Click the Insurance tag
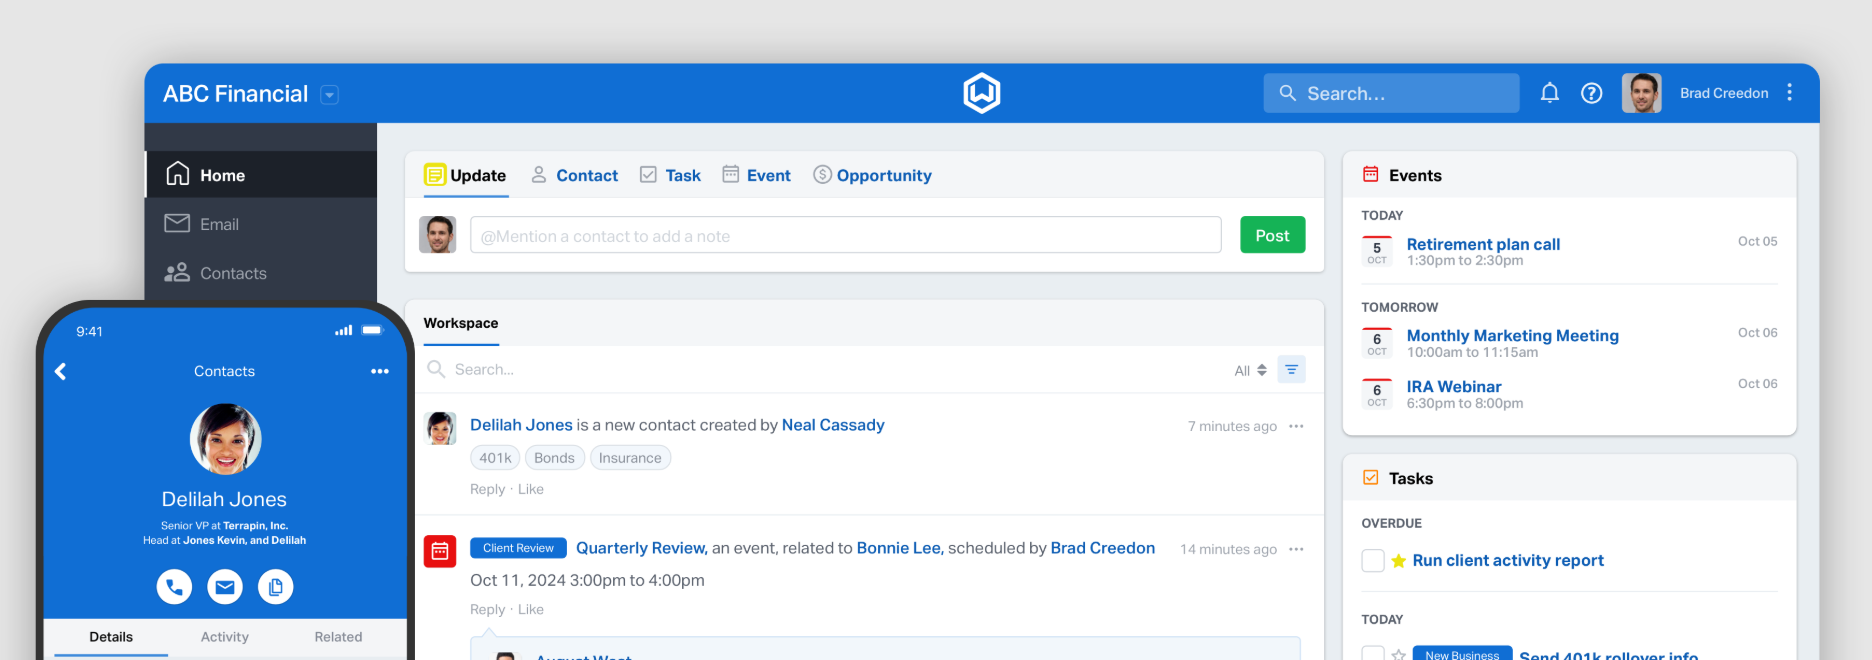The width and height of the screenshot is (1872, 660). coord(630,458)
